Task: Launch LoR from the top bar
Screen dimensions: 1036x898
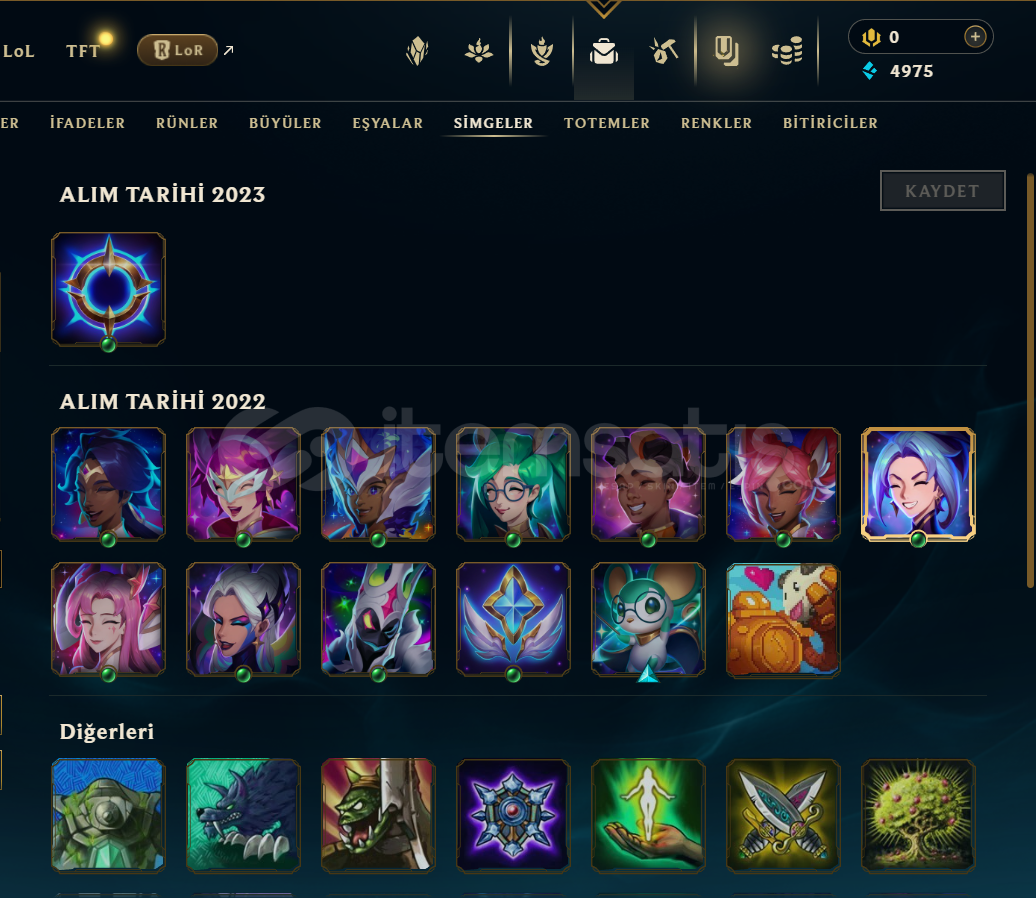Action: 177,50
